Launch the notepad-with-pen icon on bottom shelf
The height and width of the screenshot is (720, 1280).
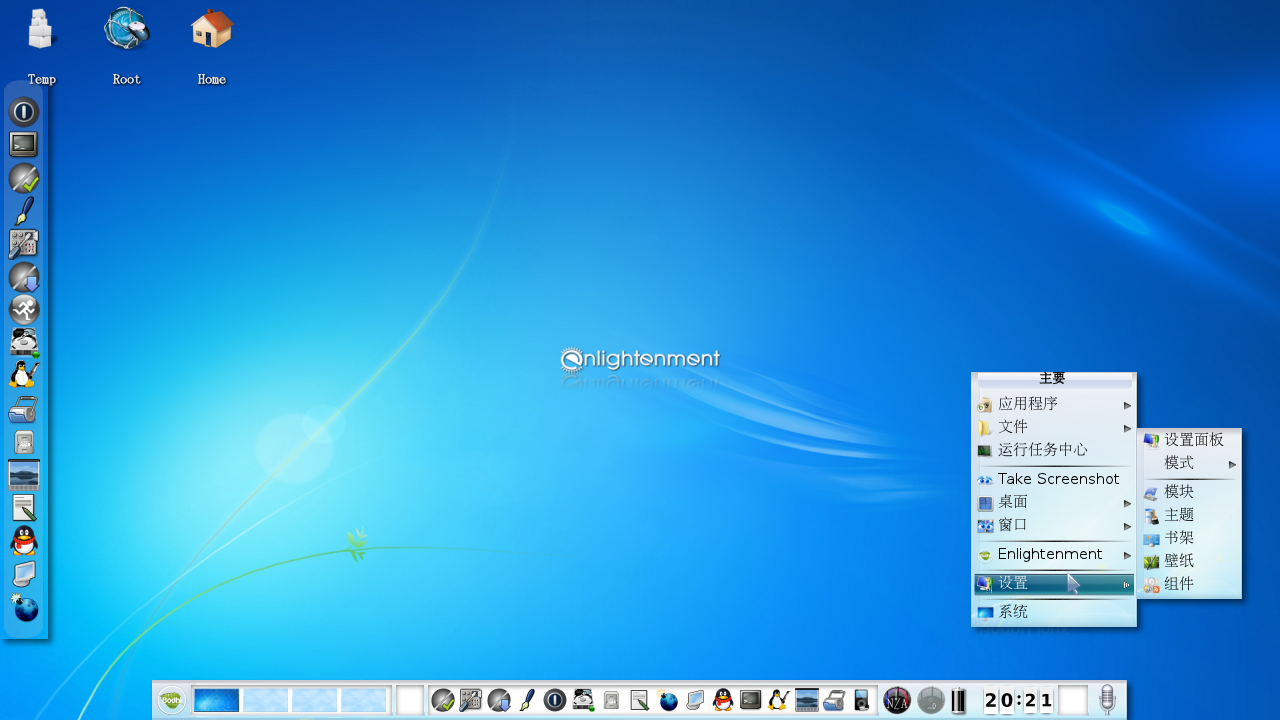(639, 700)
